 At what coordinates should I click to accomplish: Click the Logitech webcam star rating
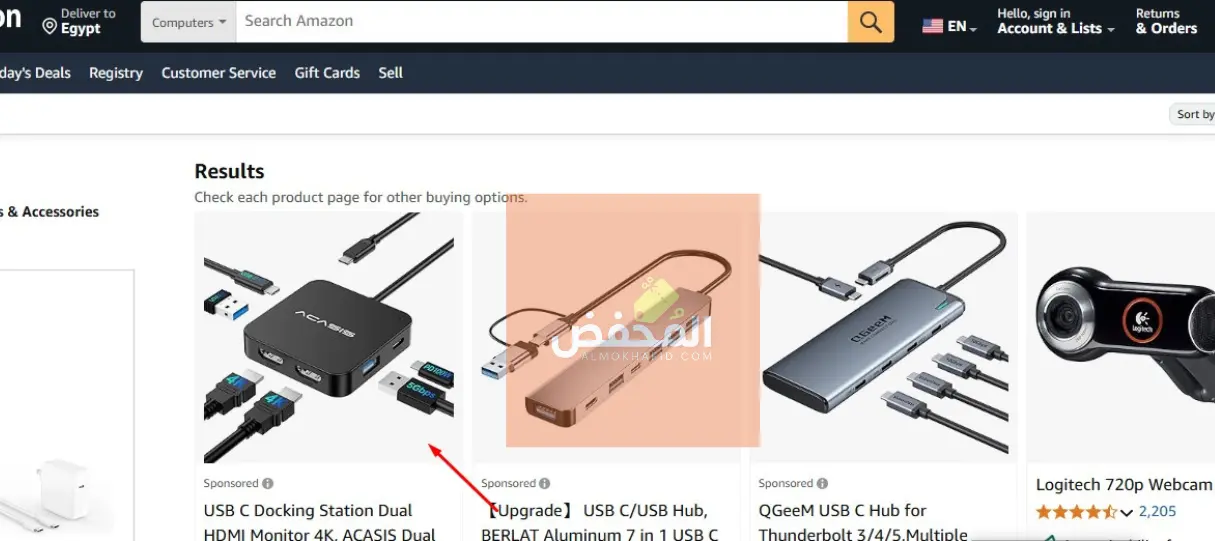pos(1076,512)
